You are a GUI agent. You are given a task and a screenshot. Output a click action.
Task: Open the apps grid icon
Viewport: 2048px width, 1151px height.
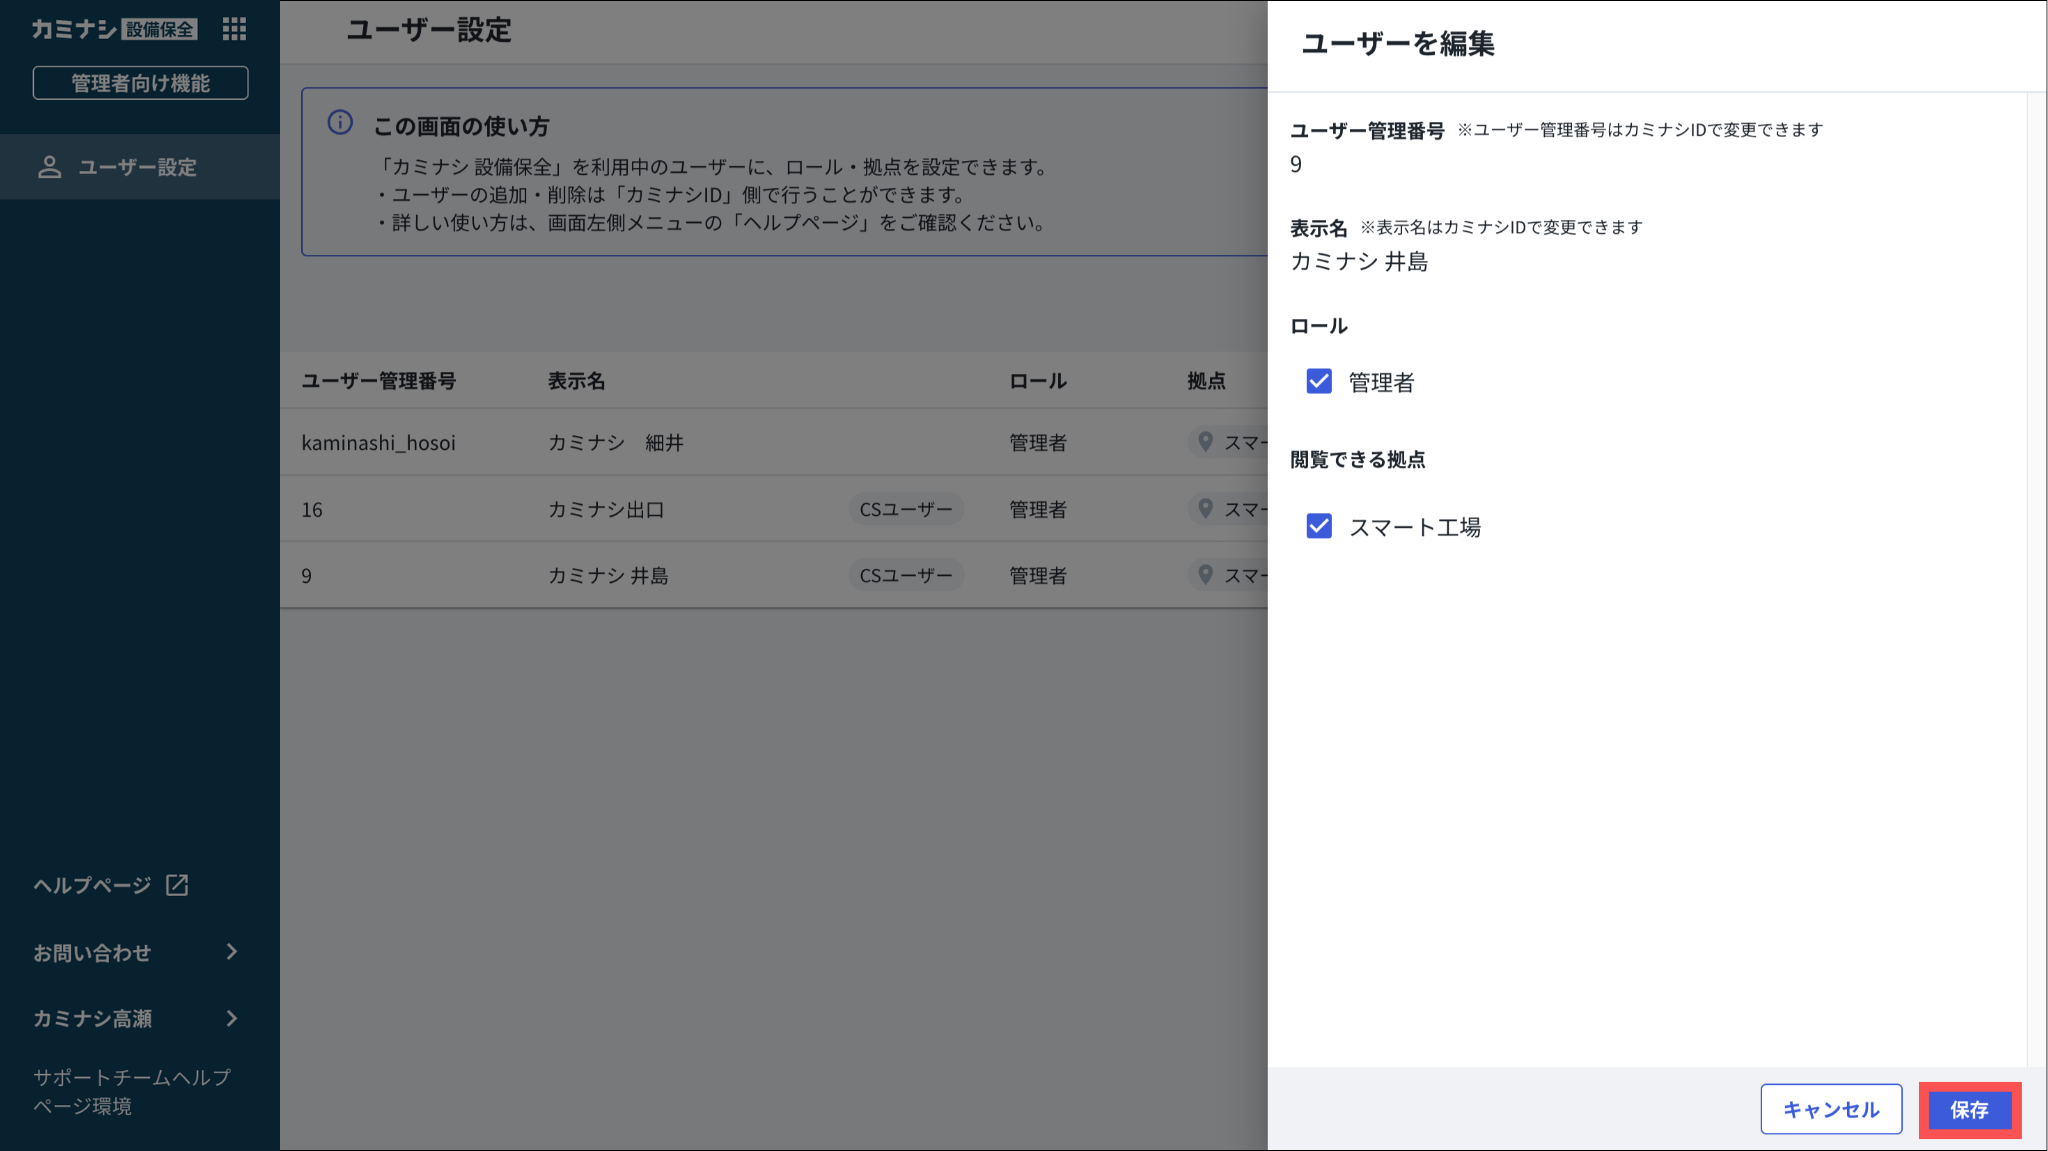[x=234, y=29]
